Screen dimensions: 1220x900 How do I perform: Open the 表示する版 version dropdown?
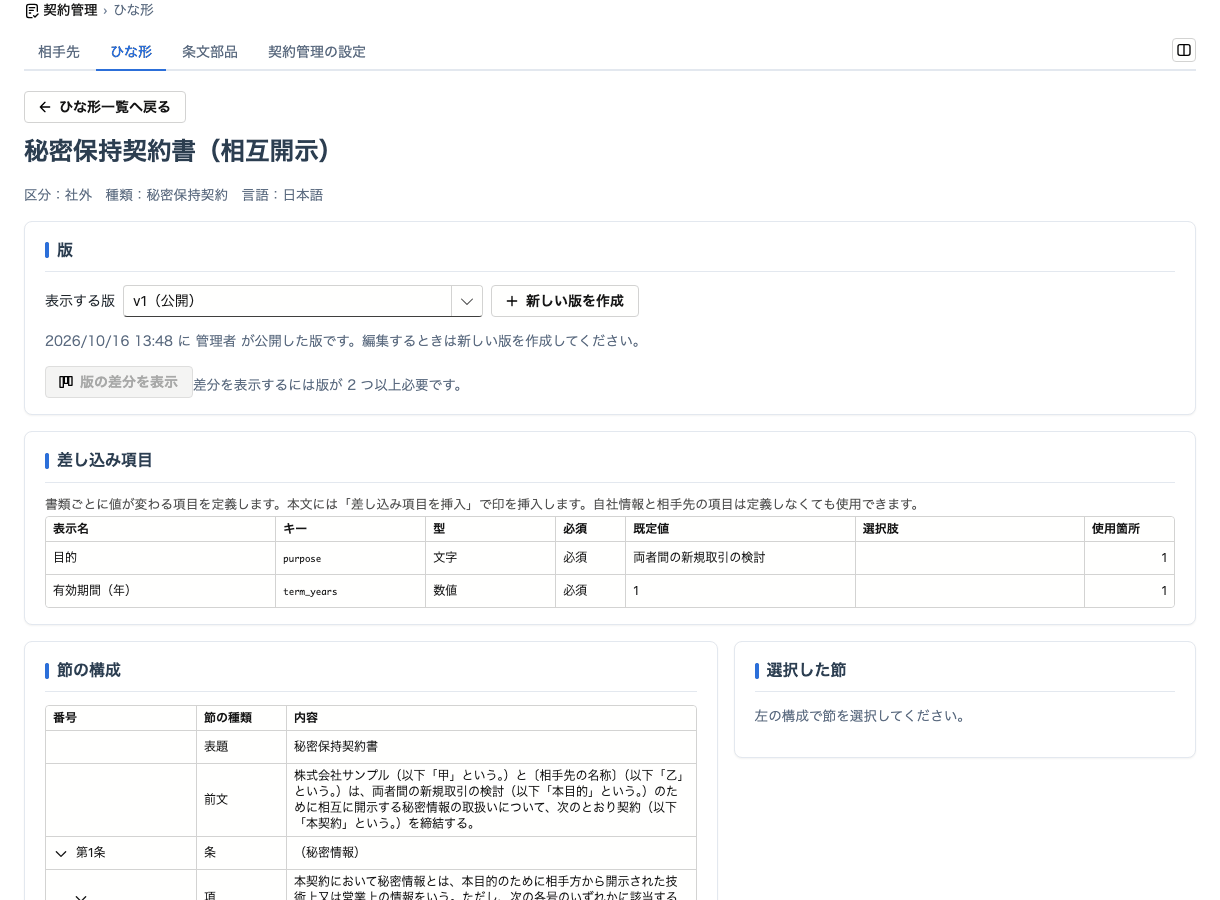tap(303, 301)
